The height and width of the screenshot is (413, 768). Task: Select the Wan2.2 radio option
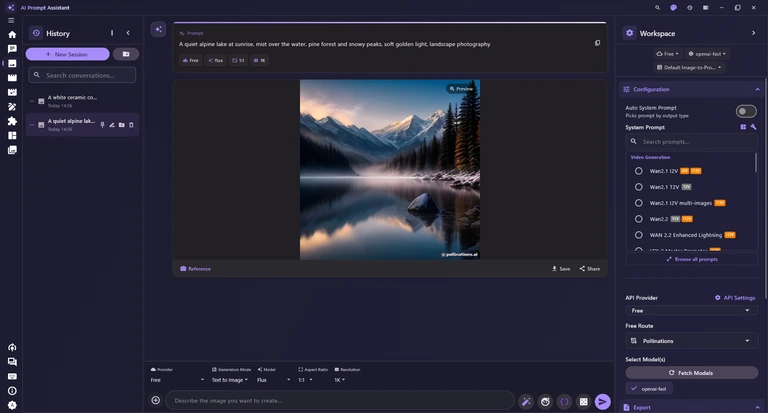(x=639, y=219)
